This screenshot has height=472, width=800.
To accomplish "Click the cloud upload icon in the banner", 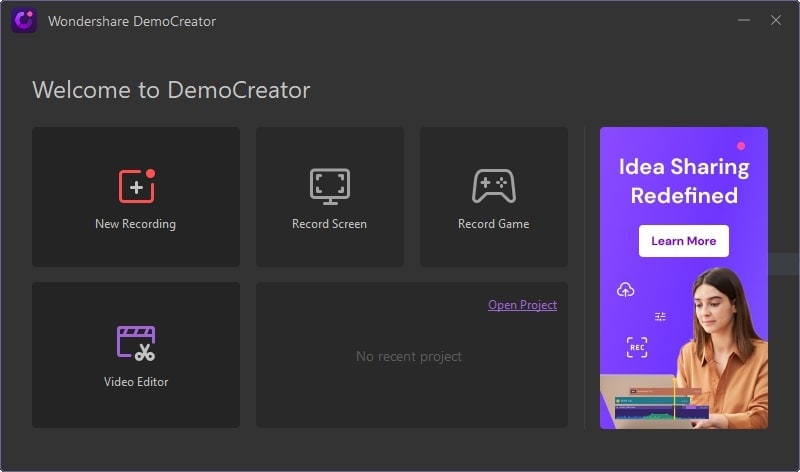I will coord(626,290).
